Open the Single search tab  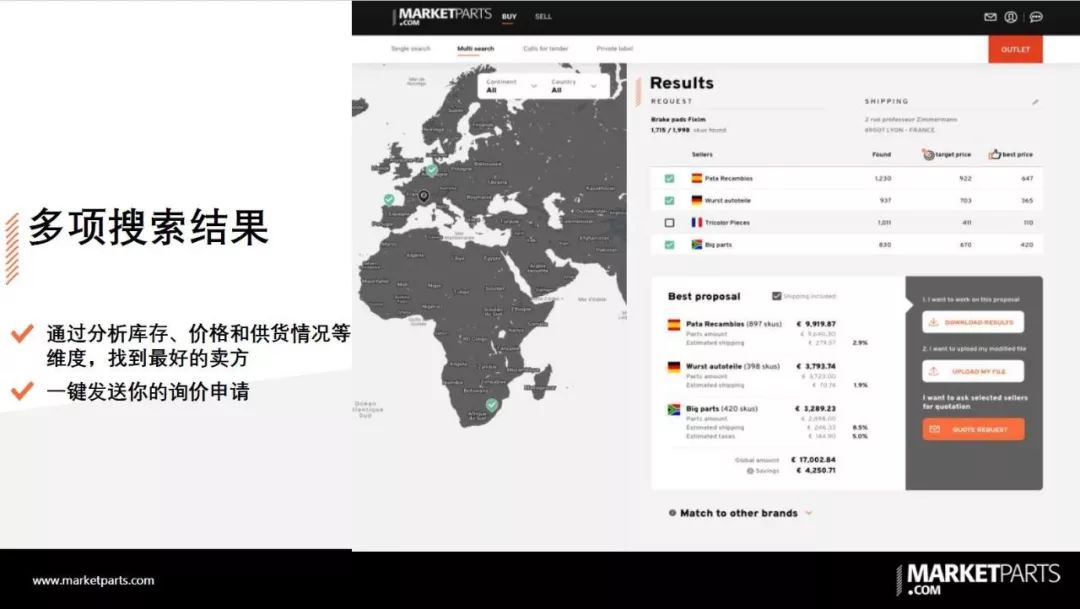pyautogui.click(x=411, y=49)
